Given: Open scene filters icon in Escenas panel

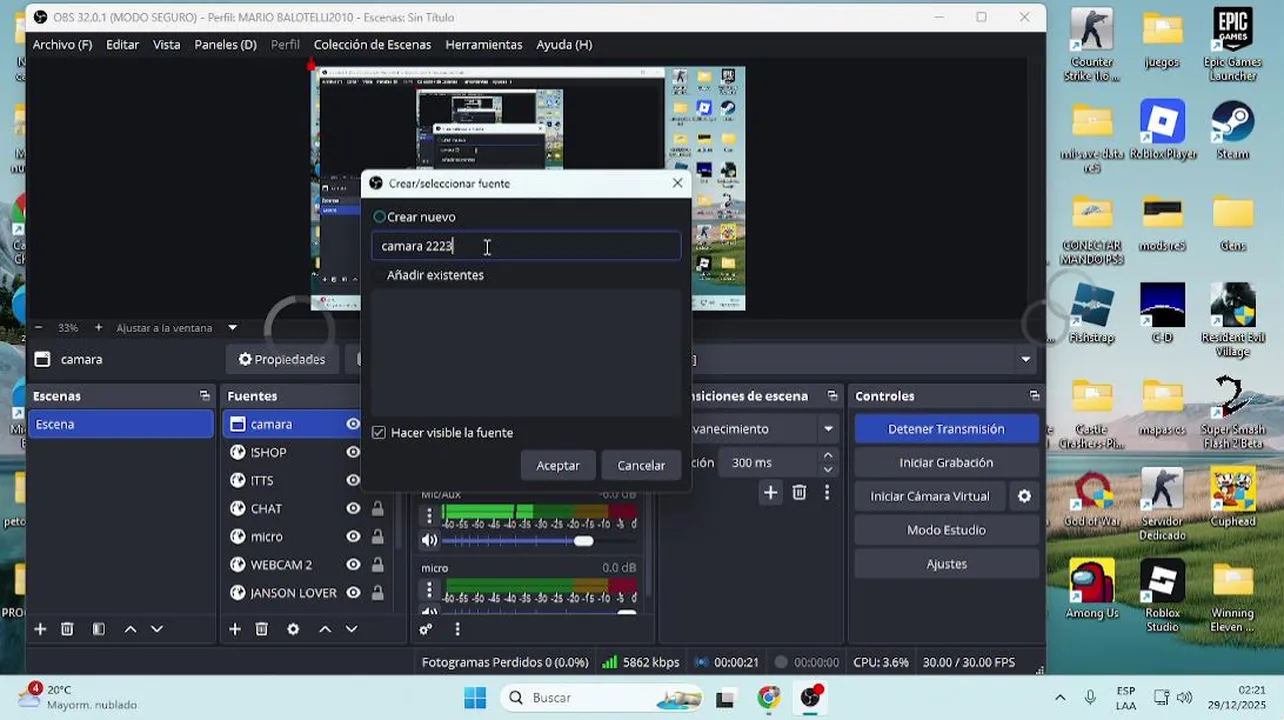Looking at the screenshot, I should click(98, 629).
